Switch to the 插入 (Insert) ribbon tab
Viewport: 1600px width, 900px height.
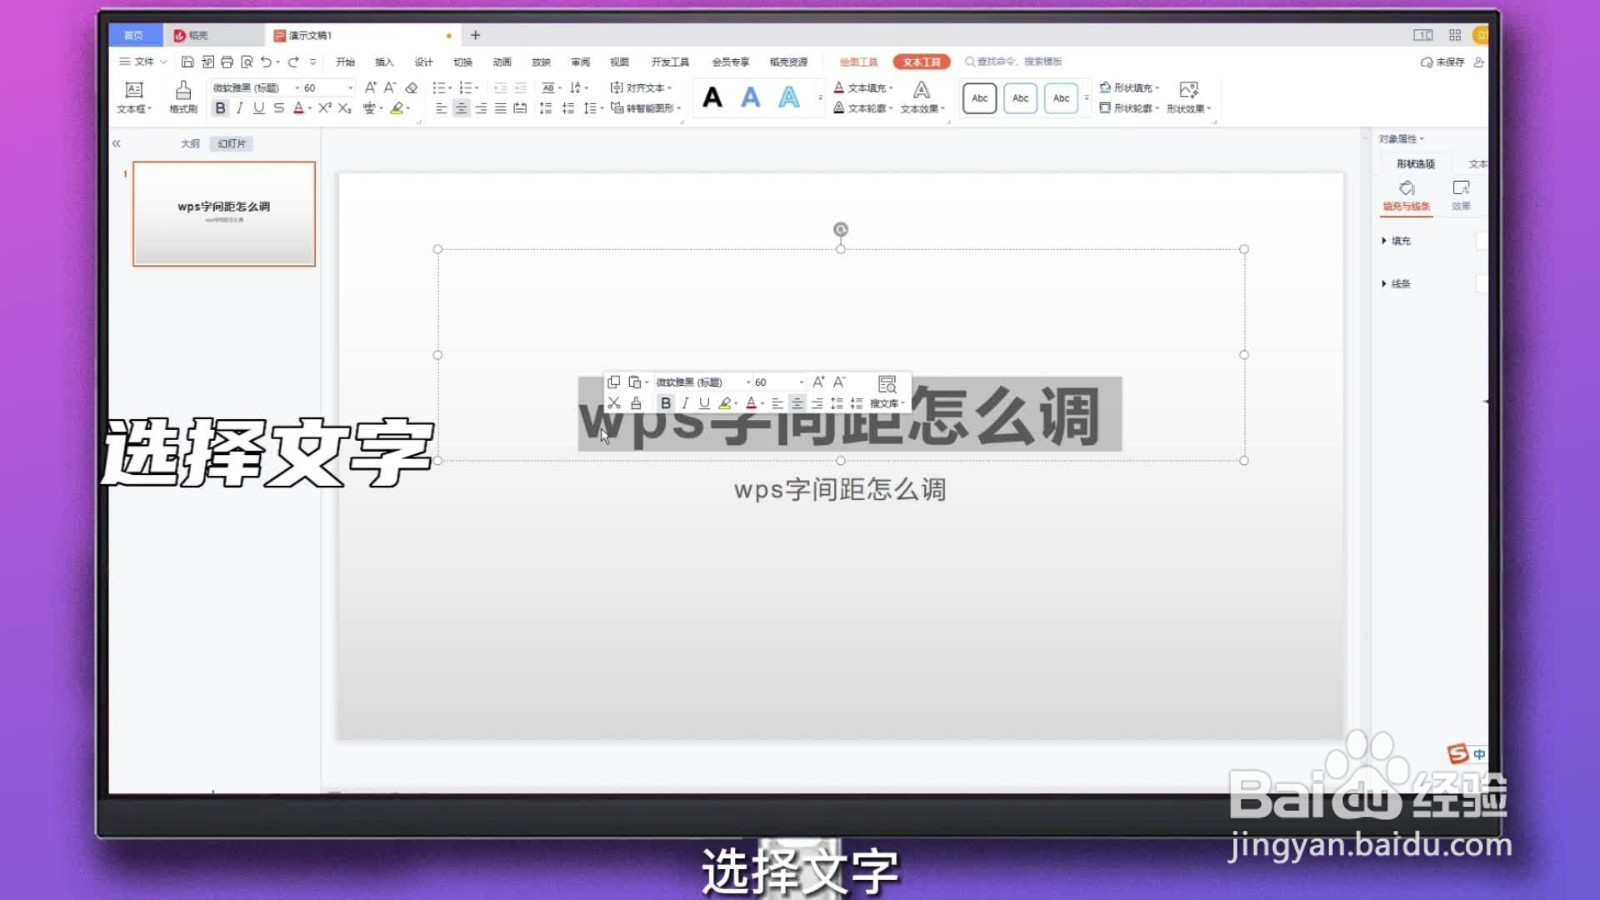pyautogui.click(x=383, y=61)
